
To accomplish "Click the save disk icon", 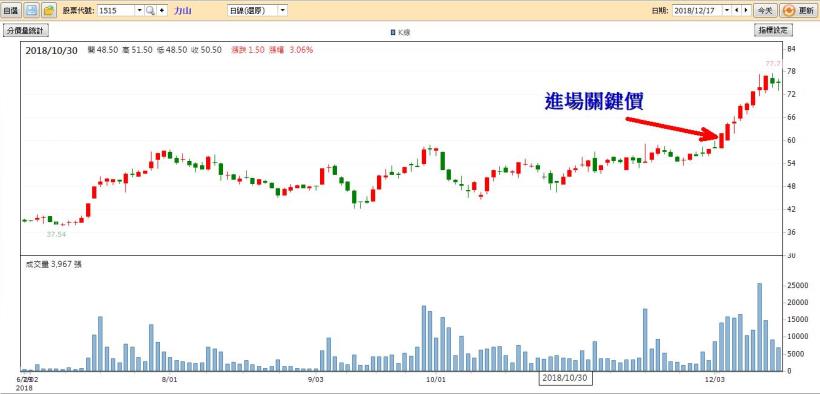I will pos(32,10).
